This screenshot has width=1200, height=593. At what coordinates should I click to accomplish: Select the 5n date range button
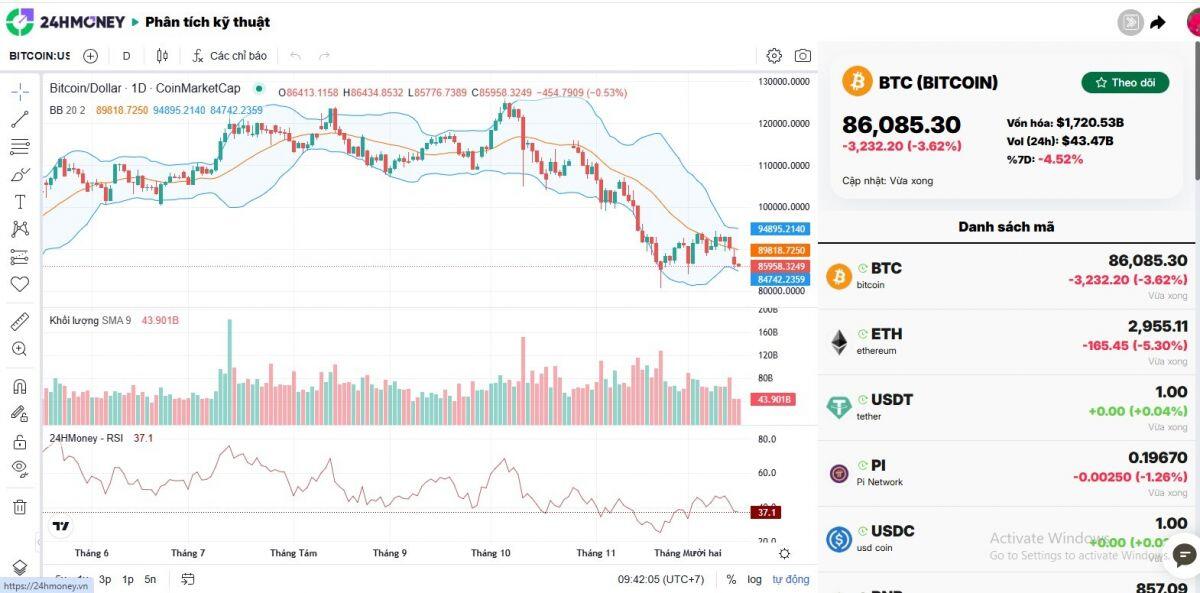(x=150, y=579)
